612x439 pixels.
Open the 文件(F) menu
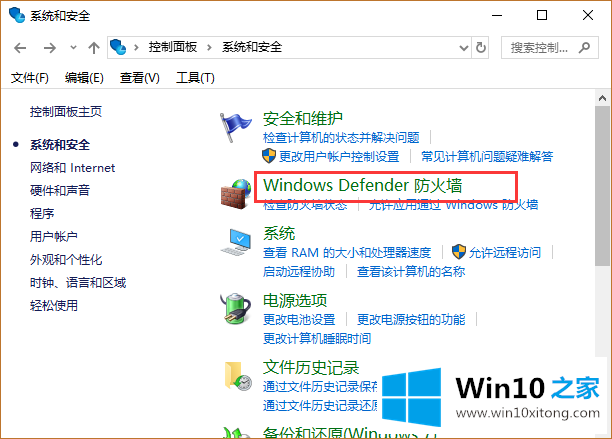(30, 78)
